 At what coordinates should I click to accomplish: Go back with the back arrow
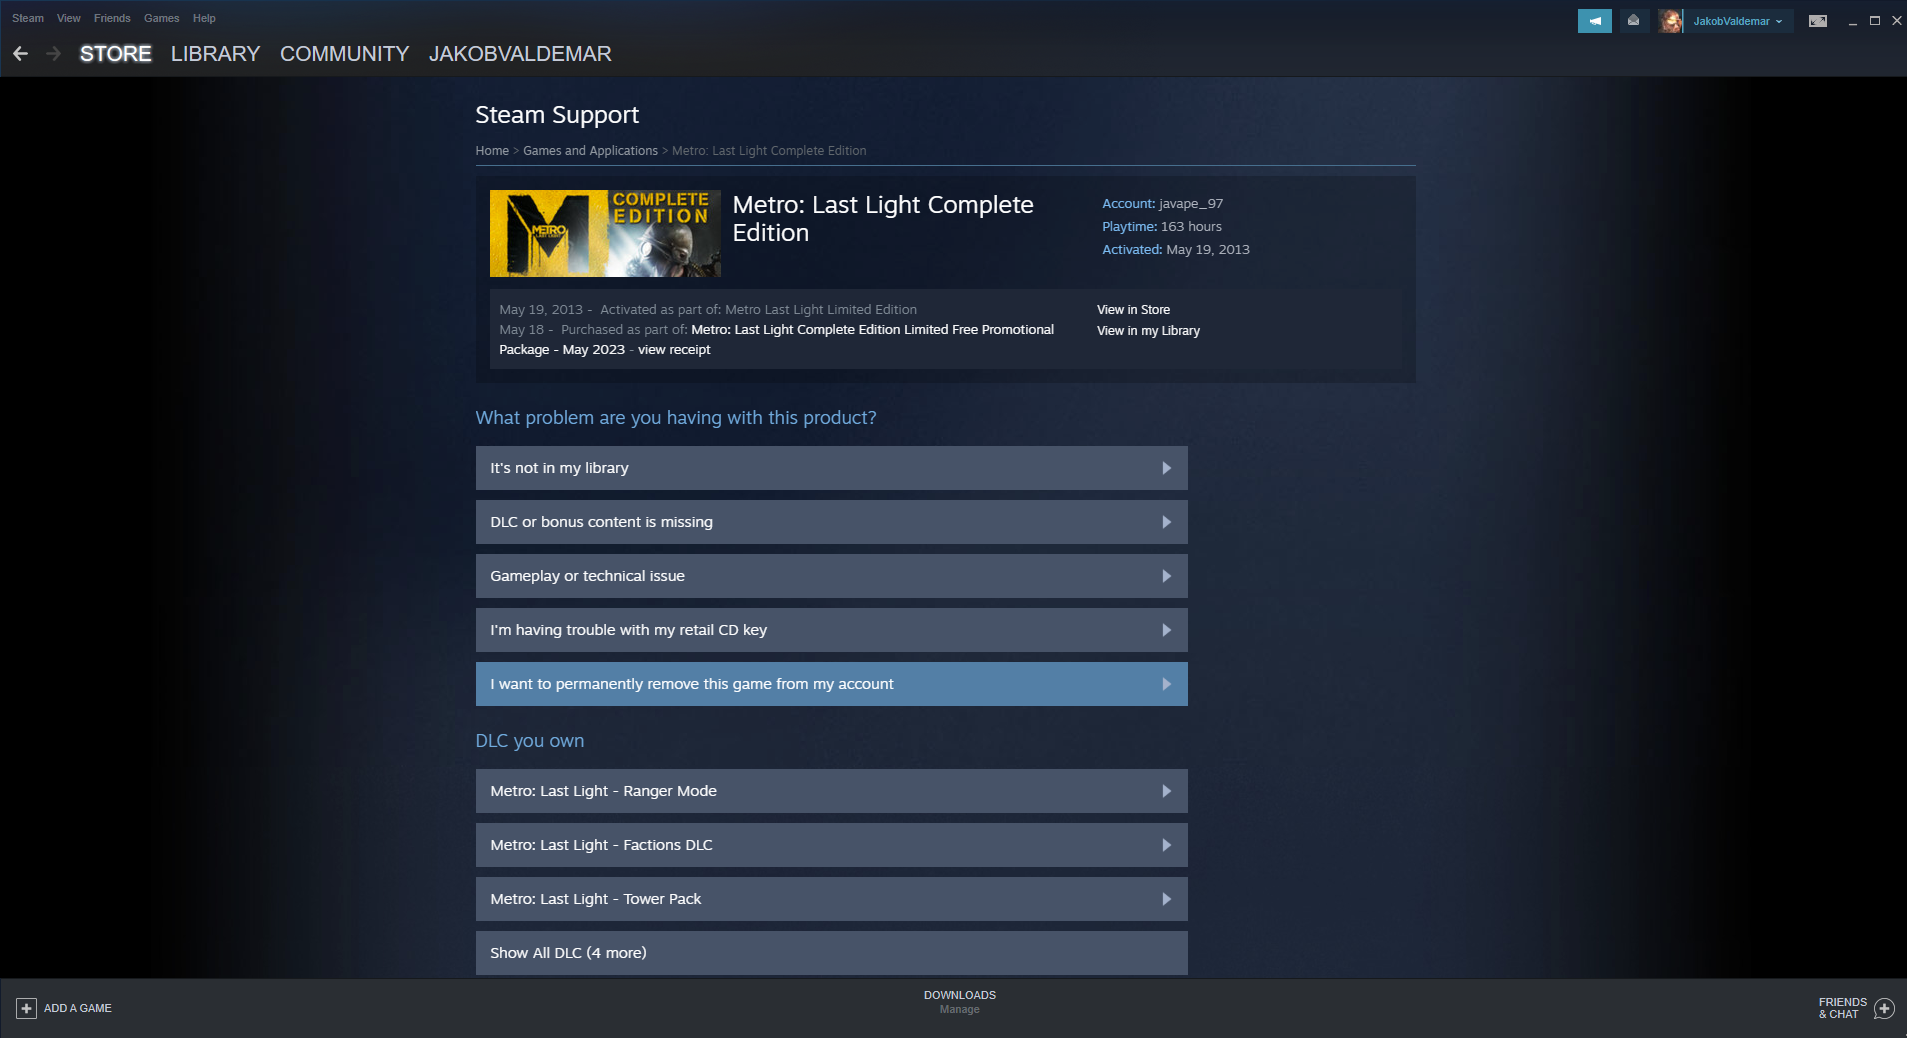[x=21, y=54]
